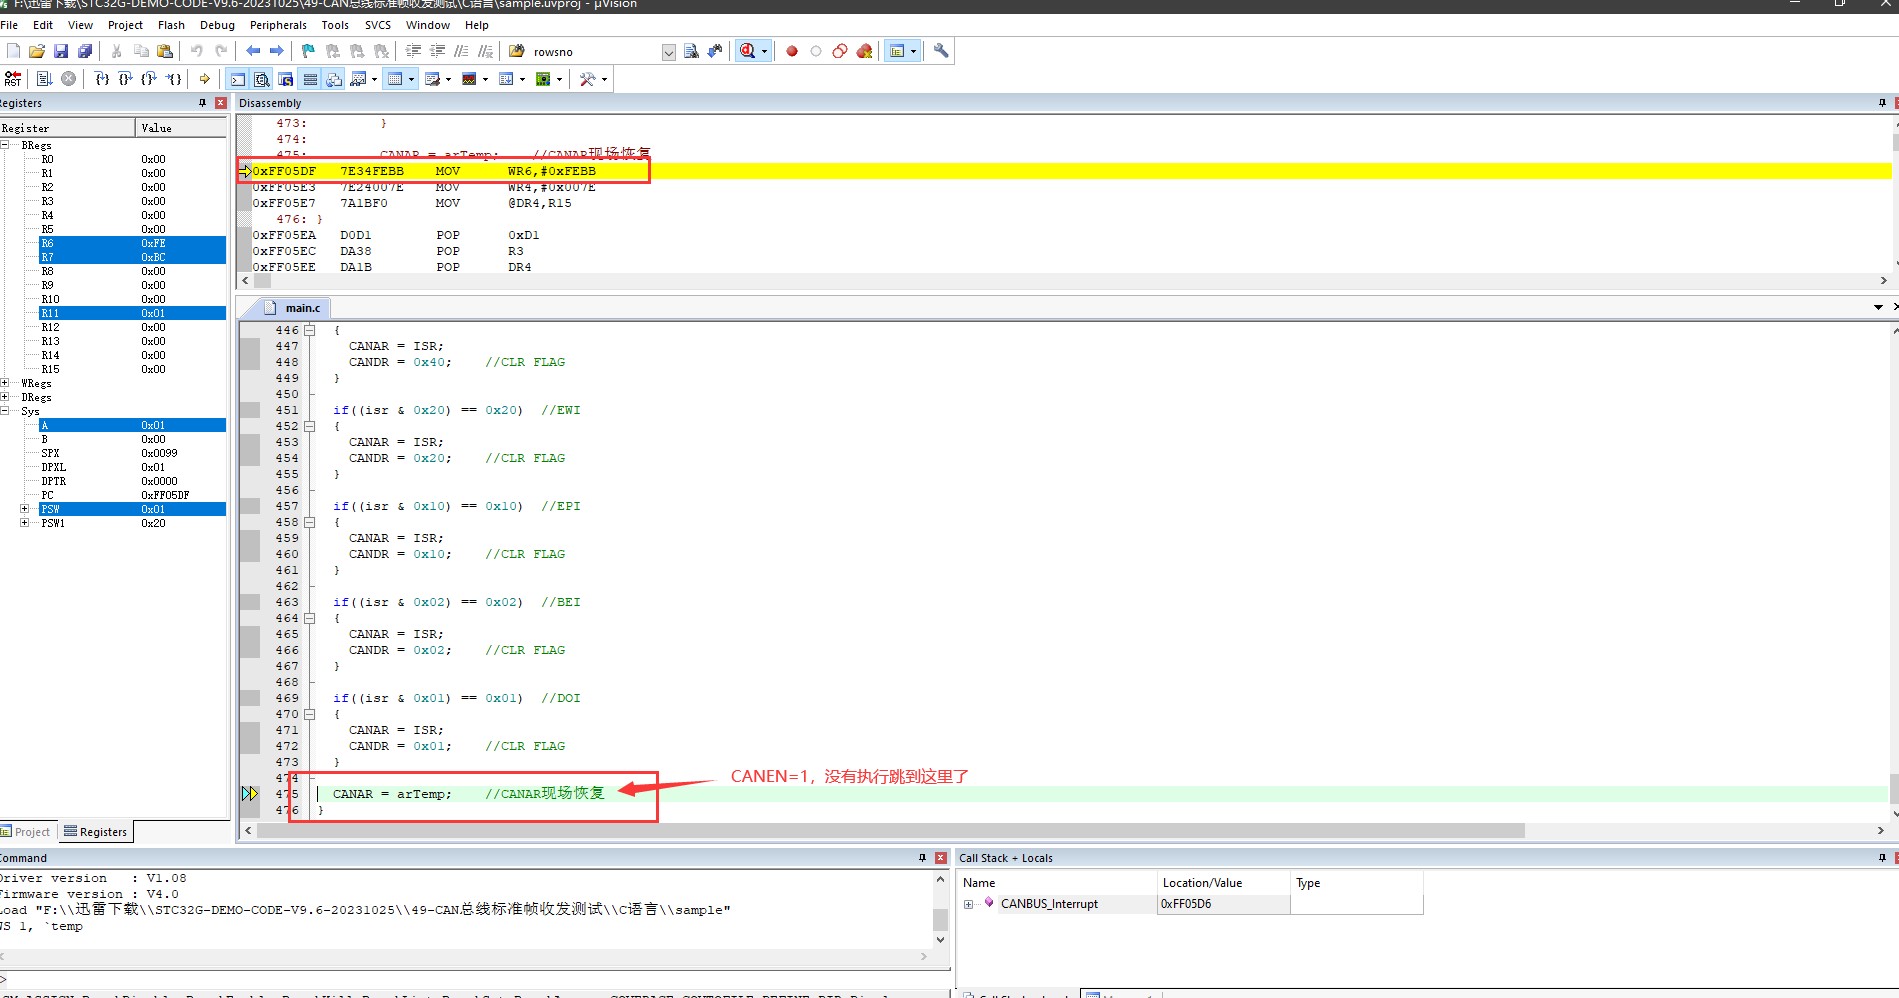The image size is (1899, 998).
Task: Expand the PSW register entry
Action: (24, 509)
